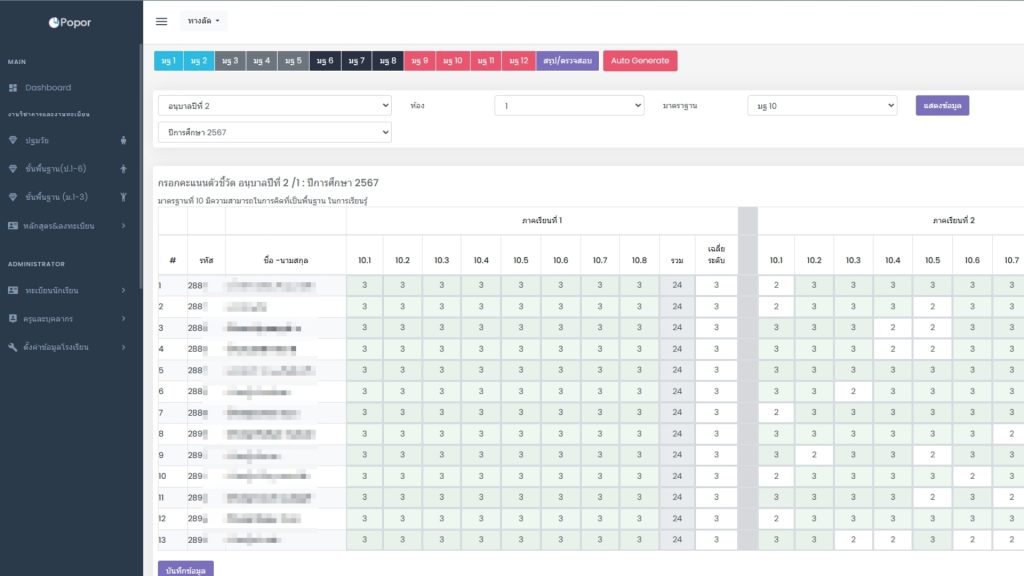Click the badge icon beside ครูและบุคลากร

[13, 318]
